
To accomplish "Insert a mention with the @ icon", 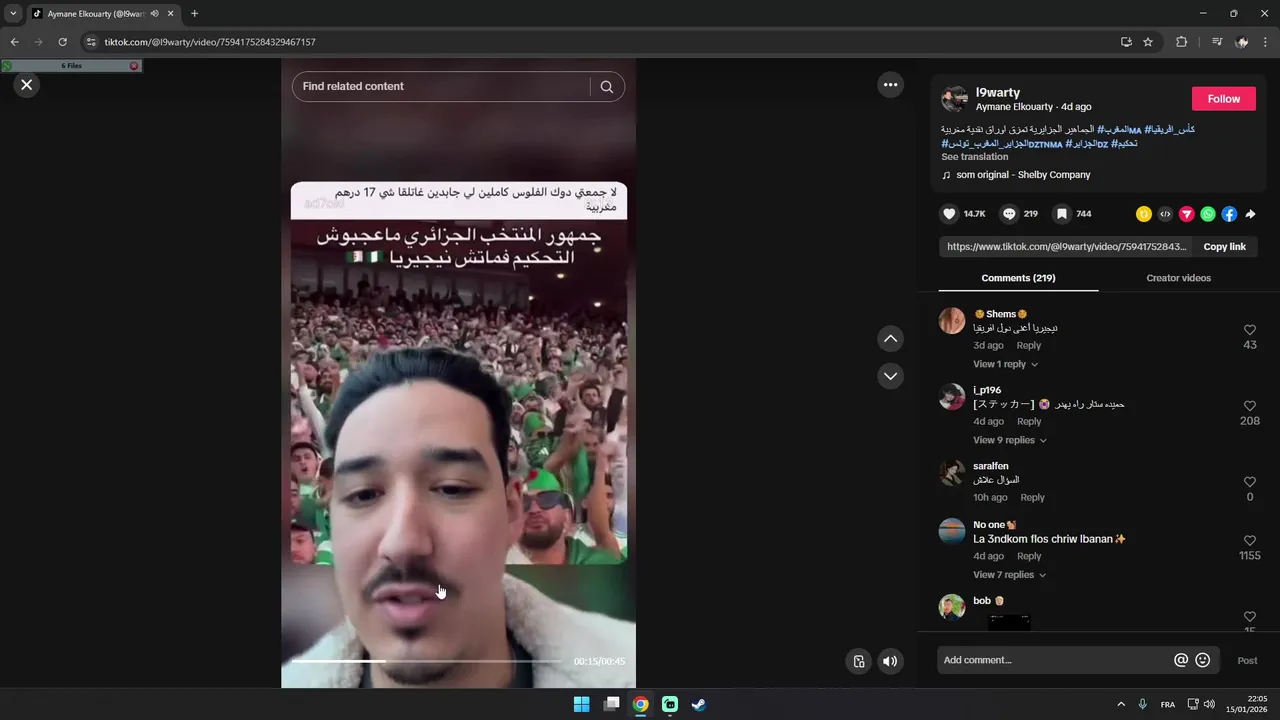I will coord(1181,660).
